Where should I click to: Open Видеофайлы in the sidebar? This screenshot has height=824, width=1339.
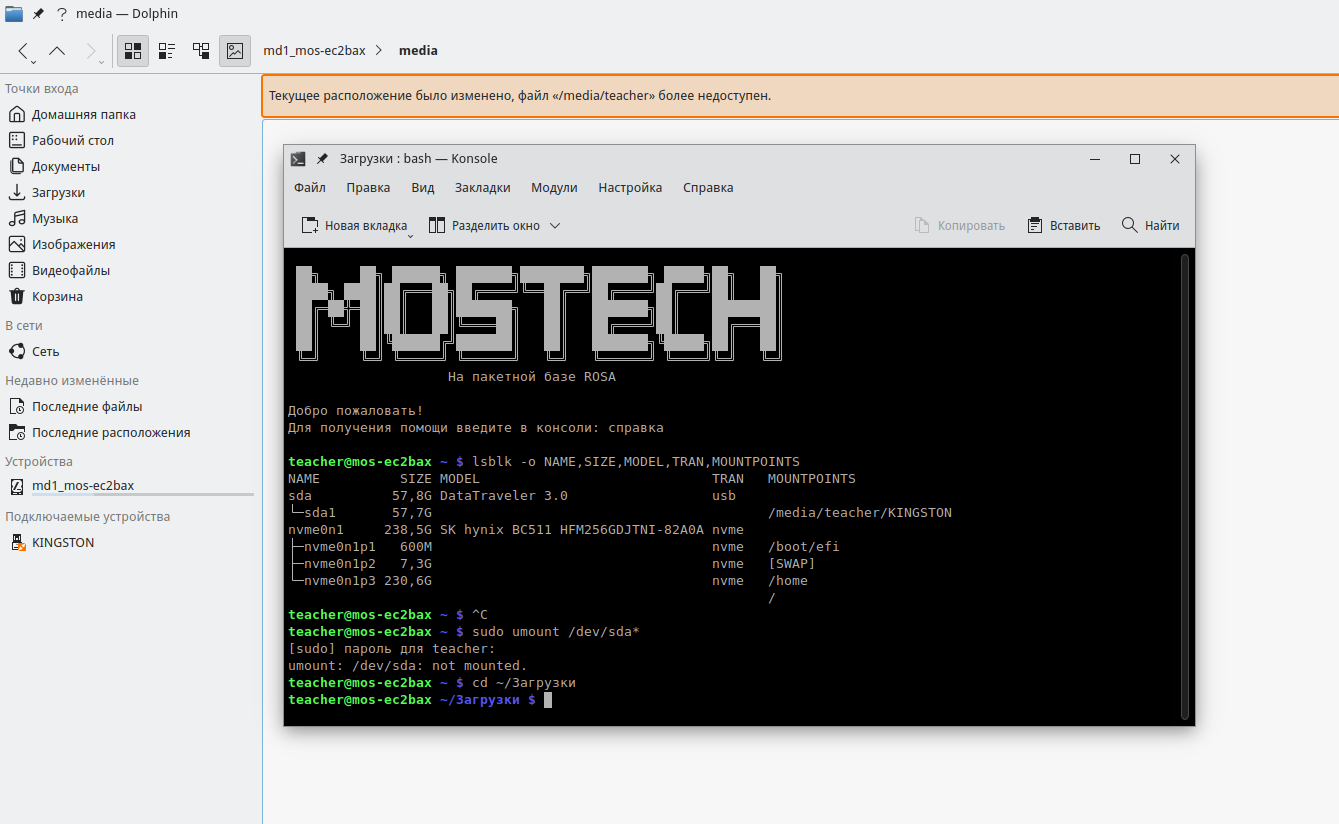pyautogui.click(x=70, y=270)
